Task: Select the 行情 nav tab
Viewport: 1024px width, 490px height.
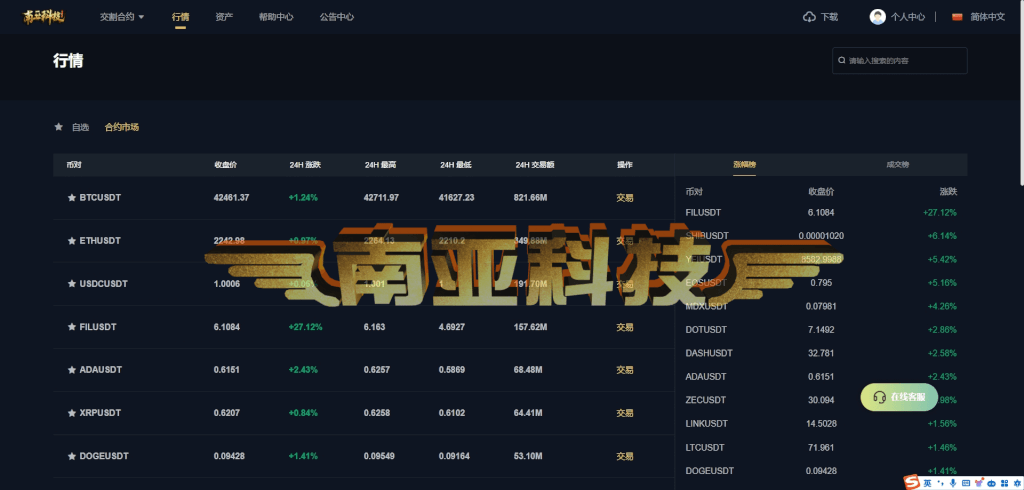Action: point(181,17)
